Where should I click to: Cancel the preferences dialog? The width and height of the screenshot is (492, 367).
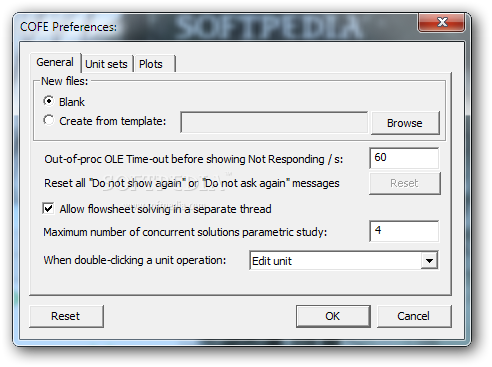[x=414, y=316]
